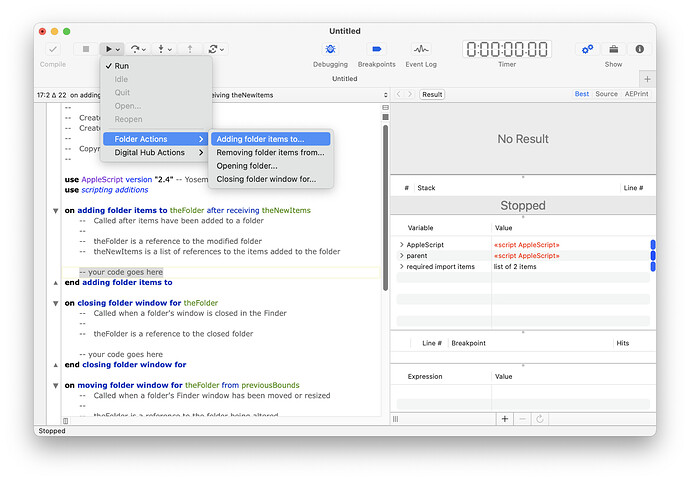Click the Step Over curved arrow icon
Screen dimensions: 690x481
click(x=135, y=49)
